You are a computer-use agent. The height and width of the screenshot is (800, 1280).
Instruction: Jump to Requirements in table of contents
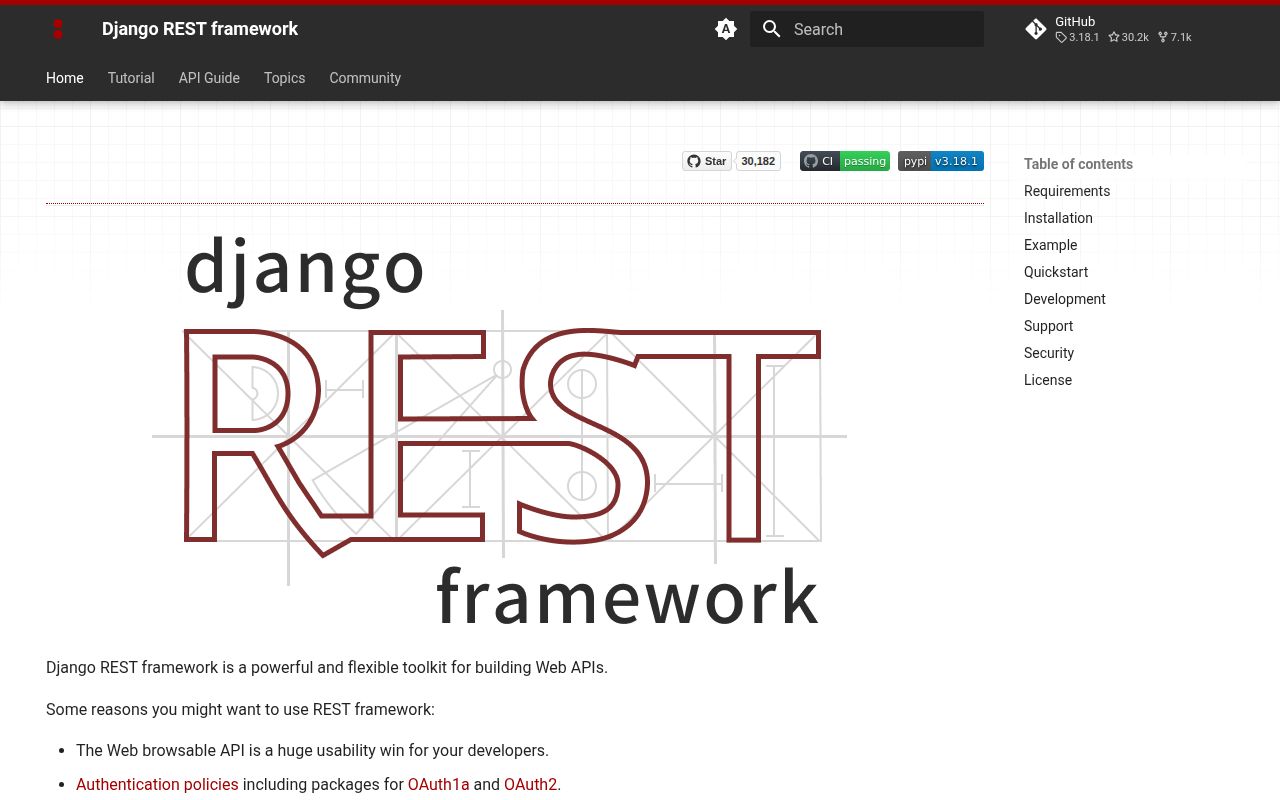click(x=1067, y=191)
